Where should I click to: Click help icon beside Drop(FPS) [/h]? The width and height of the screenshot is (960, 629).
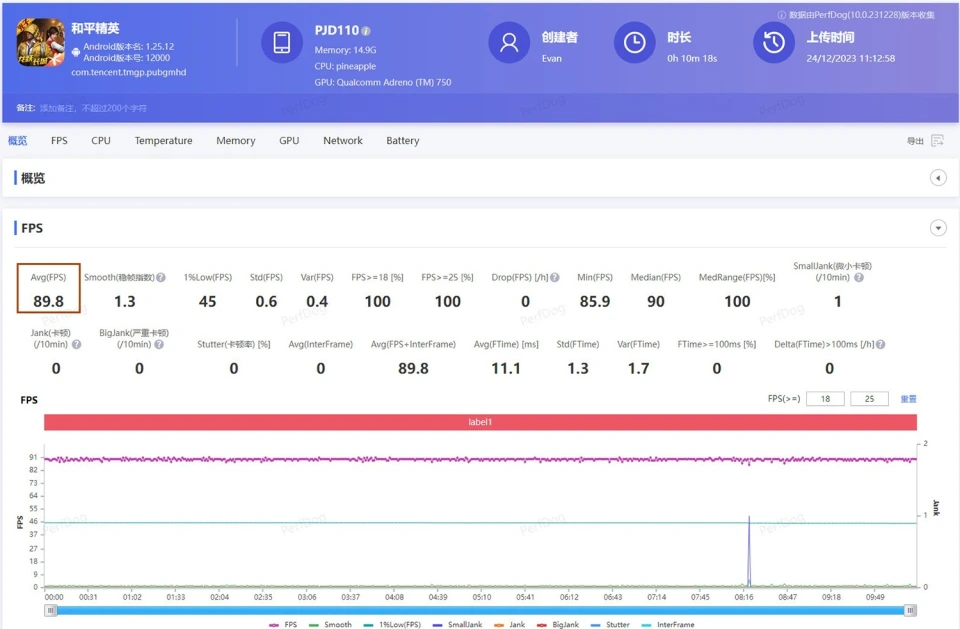[x=555, y=277]
